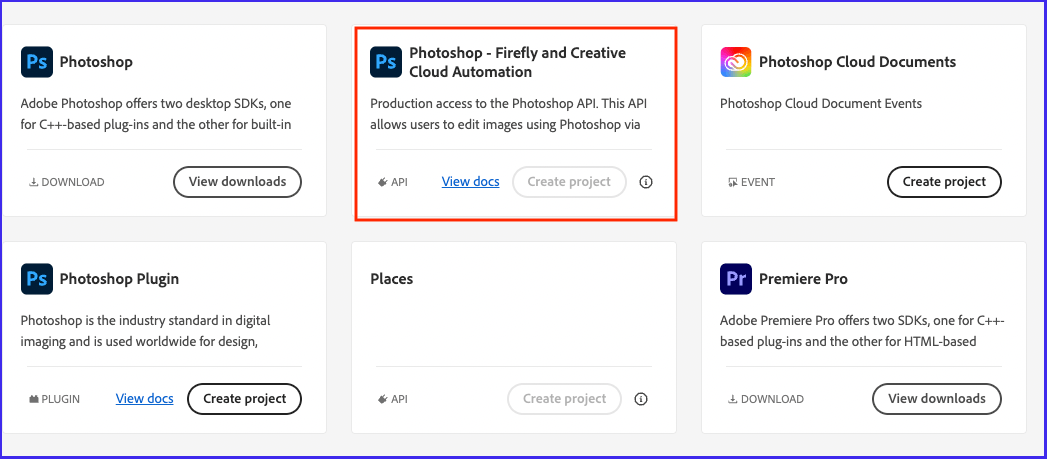Click Ps icon on Firefly and Creative Cloud Automation card
The image size is (1047, 459).
[x=386, y=62]
